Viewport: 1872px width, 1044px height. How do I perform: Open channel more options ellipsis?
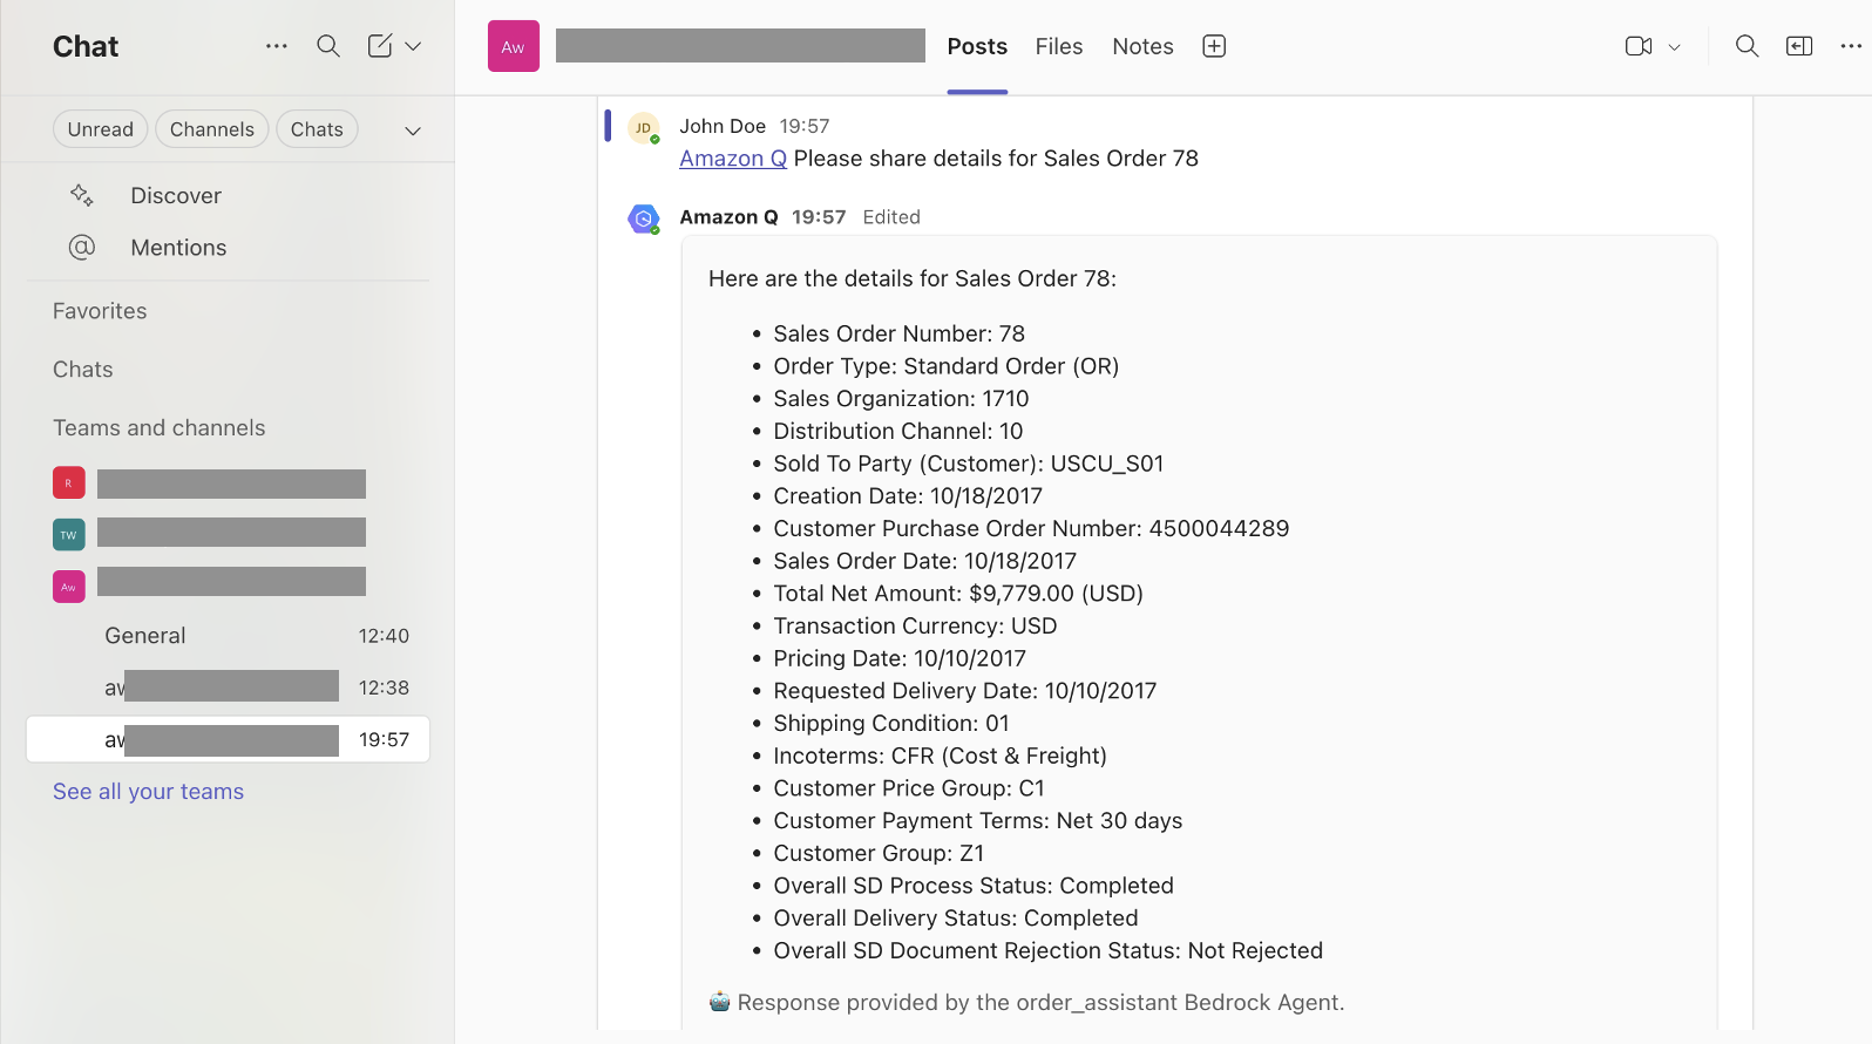1851,46
